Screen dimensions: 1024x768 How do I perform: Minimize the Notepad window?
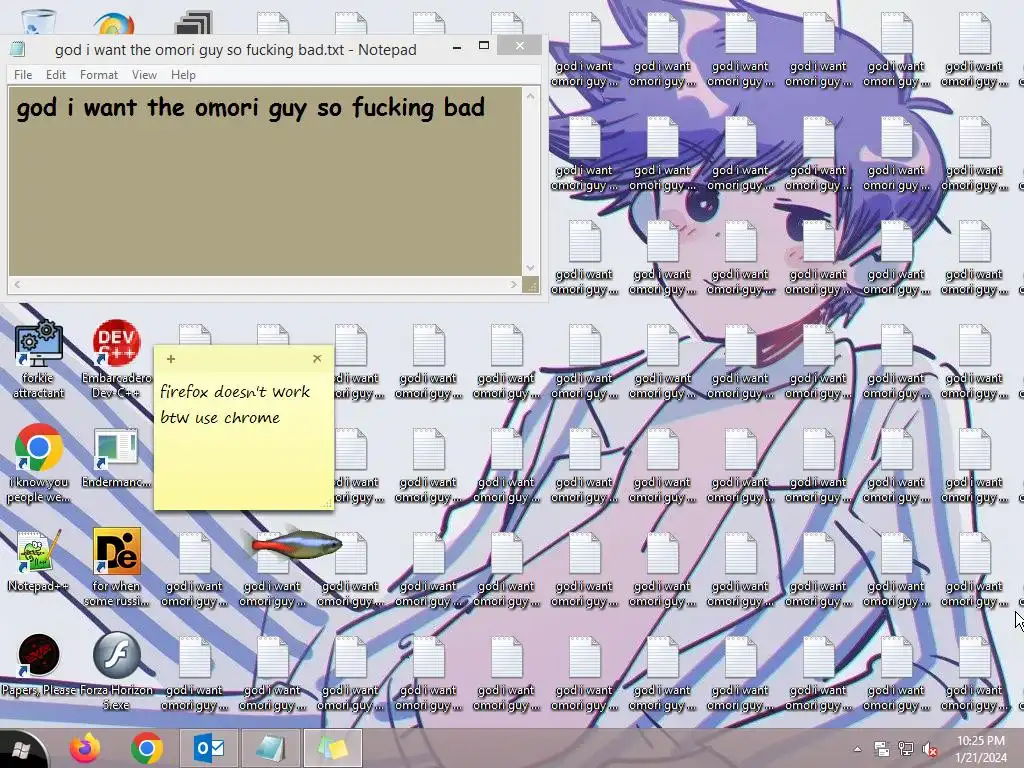pos(457,47)
